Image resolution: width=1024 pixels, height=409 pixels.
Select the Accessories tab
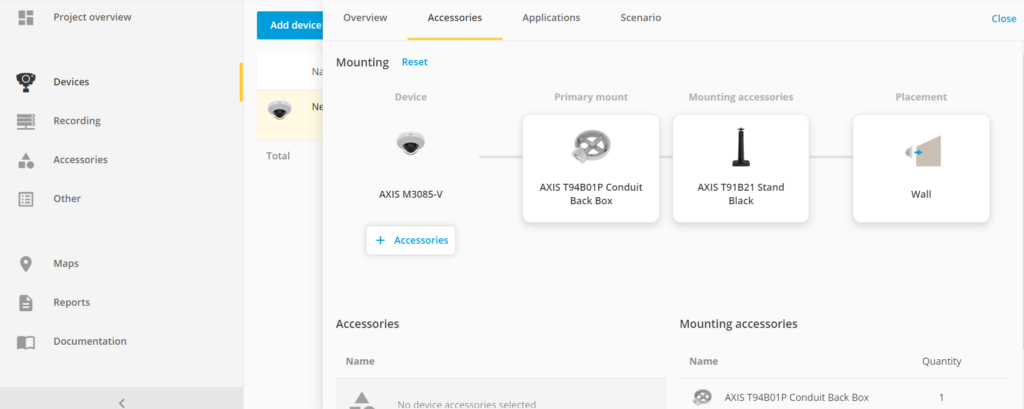pos(455,18)
